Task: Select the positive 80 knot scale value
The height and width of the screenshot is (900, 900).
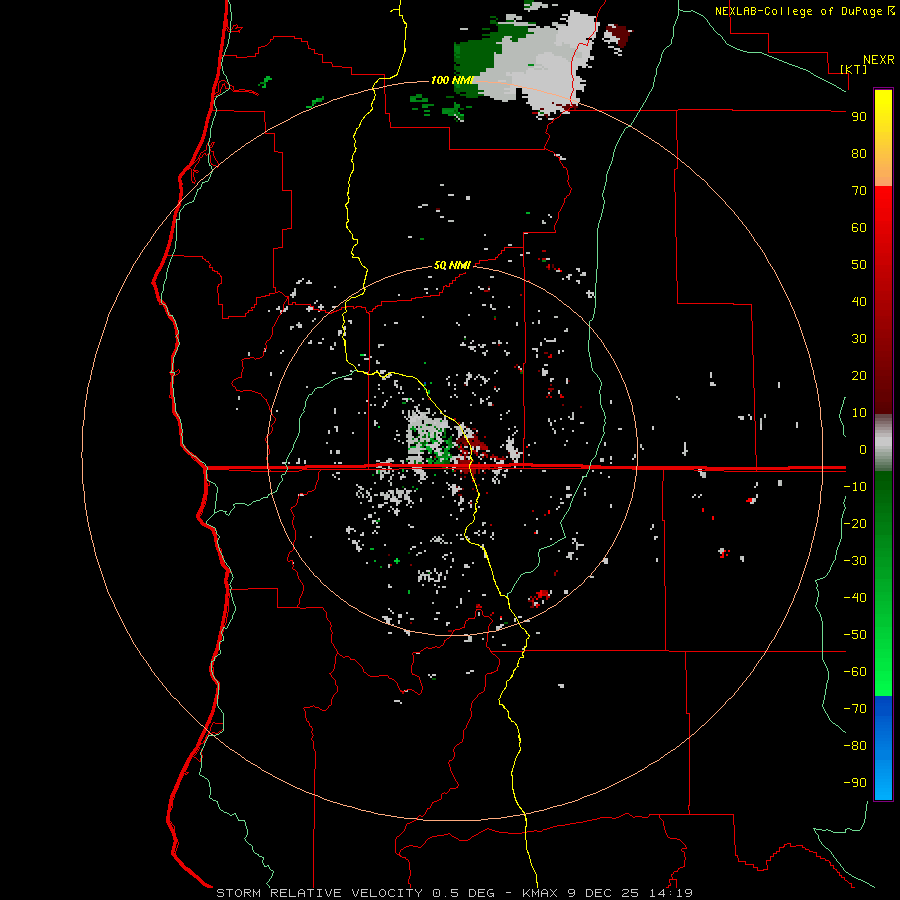Action: coord(859,154)
